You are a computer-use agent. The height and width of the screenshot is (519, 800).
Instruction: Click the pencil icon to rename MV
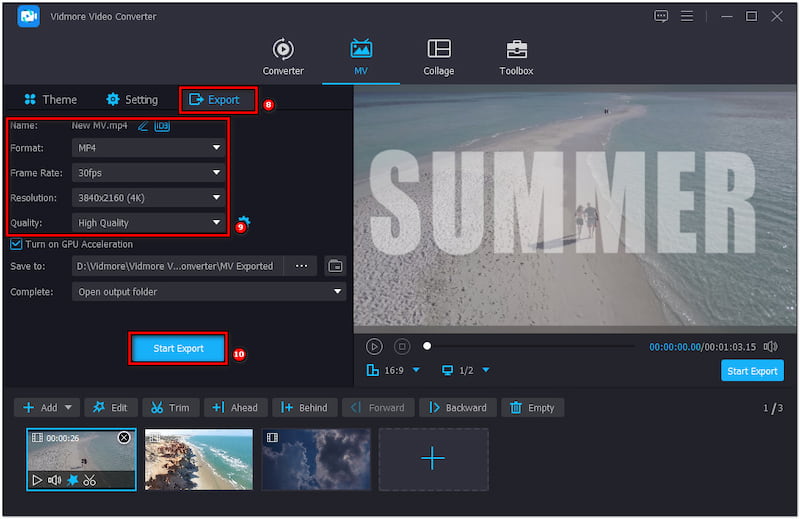(x=143, y=125)
